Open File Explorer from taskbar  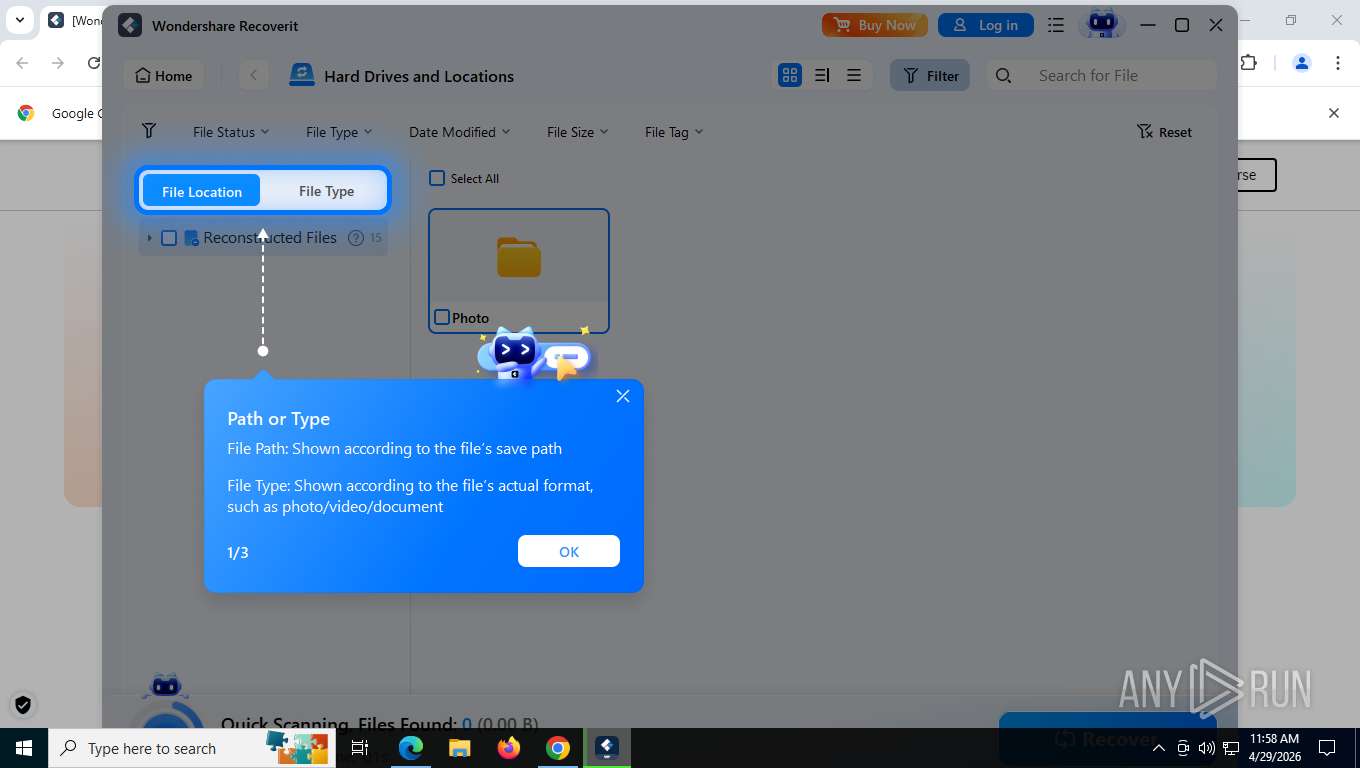459,748
